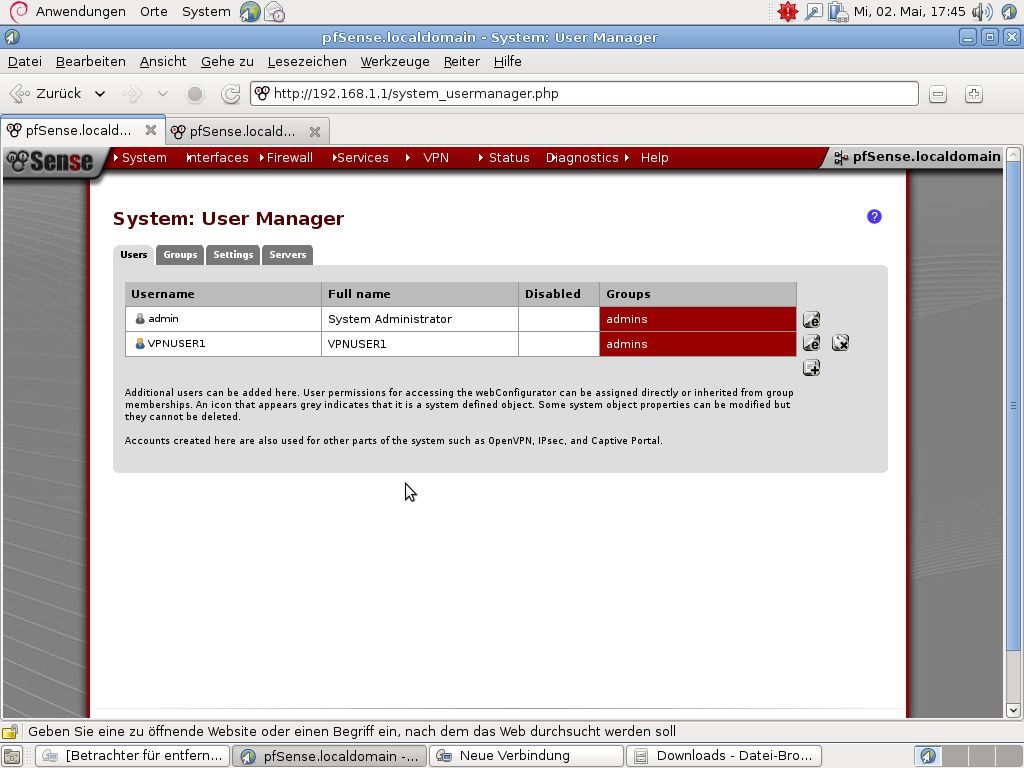Click the security lock icon in status bar

10,731
